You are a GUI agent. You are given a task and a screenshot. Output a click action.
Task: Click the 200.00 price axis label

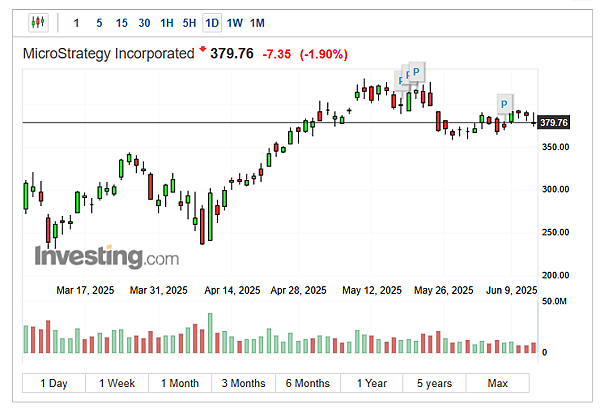pyautogui.click(x=556, y=276)
